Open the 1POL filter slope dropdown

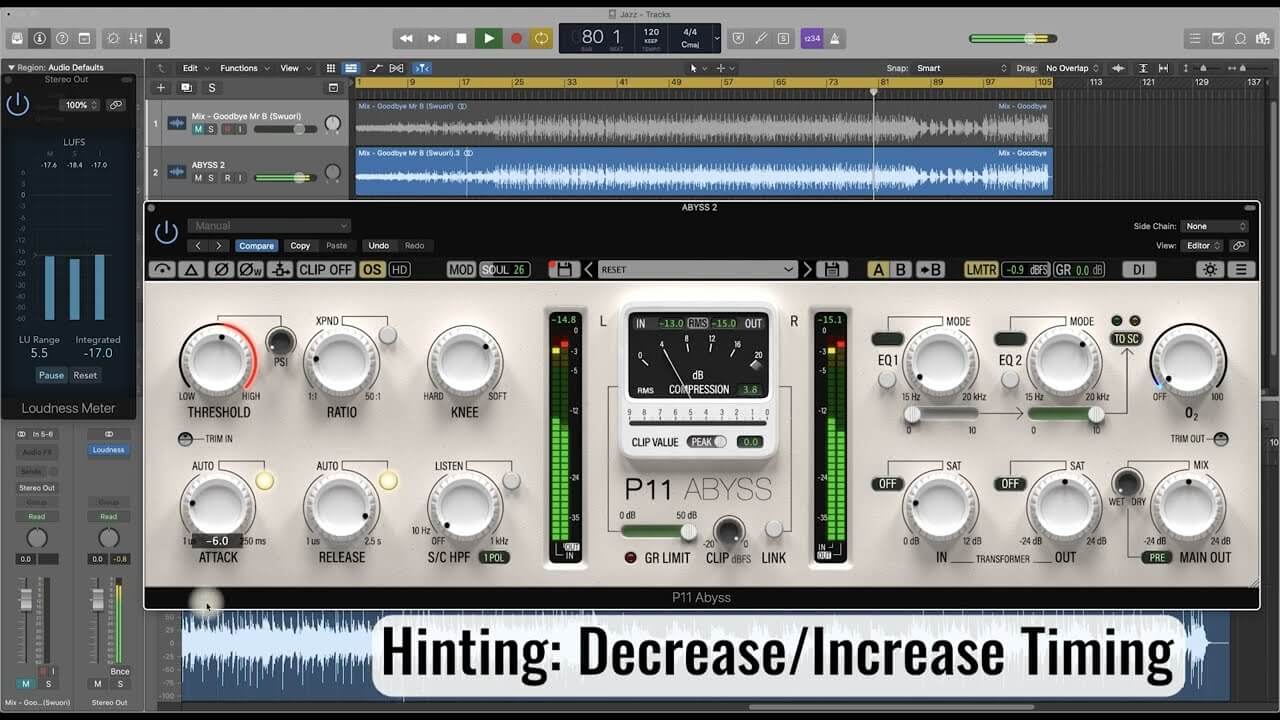(x=494, y=557)
